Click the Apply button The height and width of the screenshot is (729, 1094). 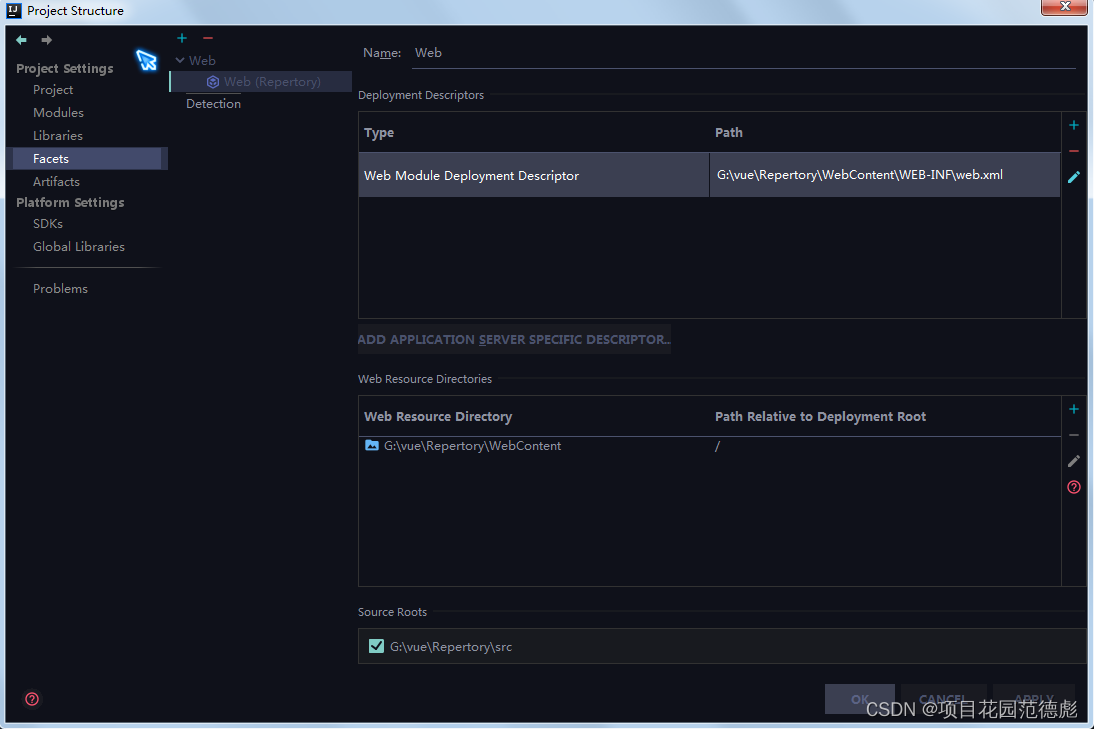tap(1034, 699)
